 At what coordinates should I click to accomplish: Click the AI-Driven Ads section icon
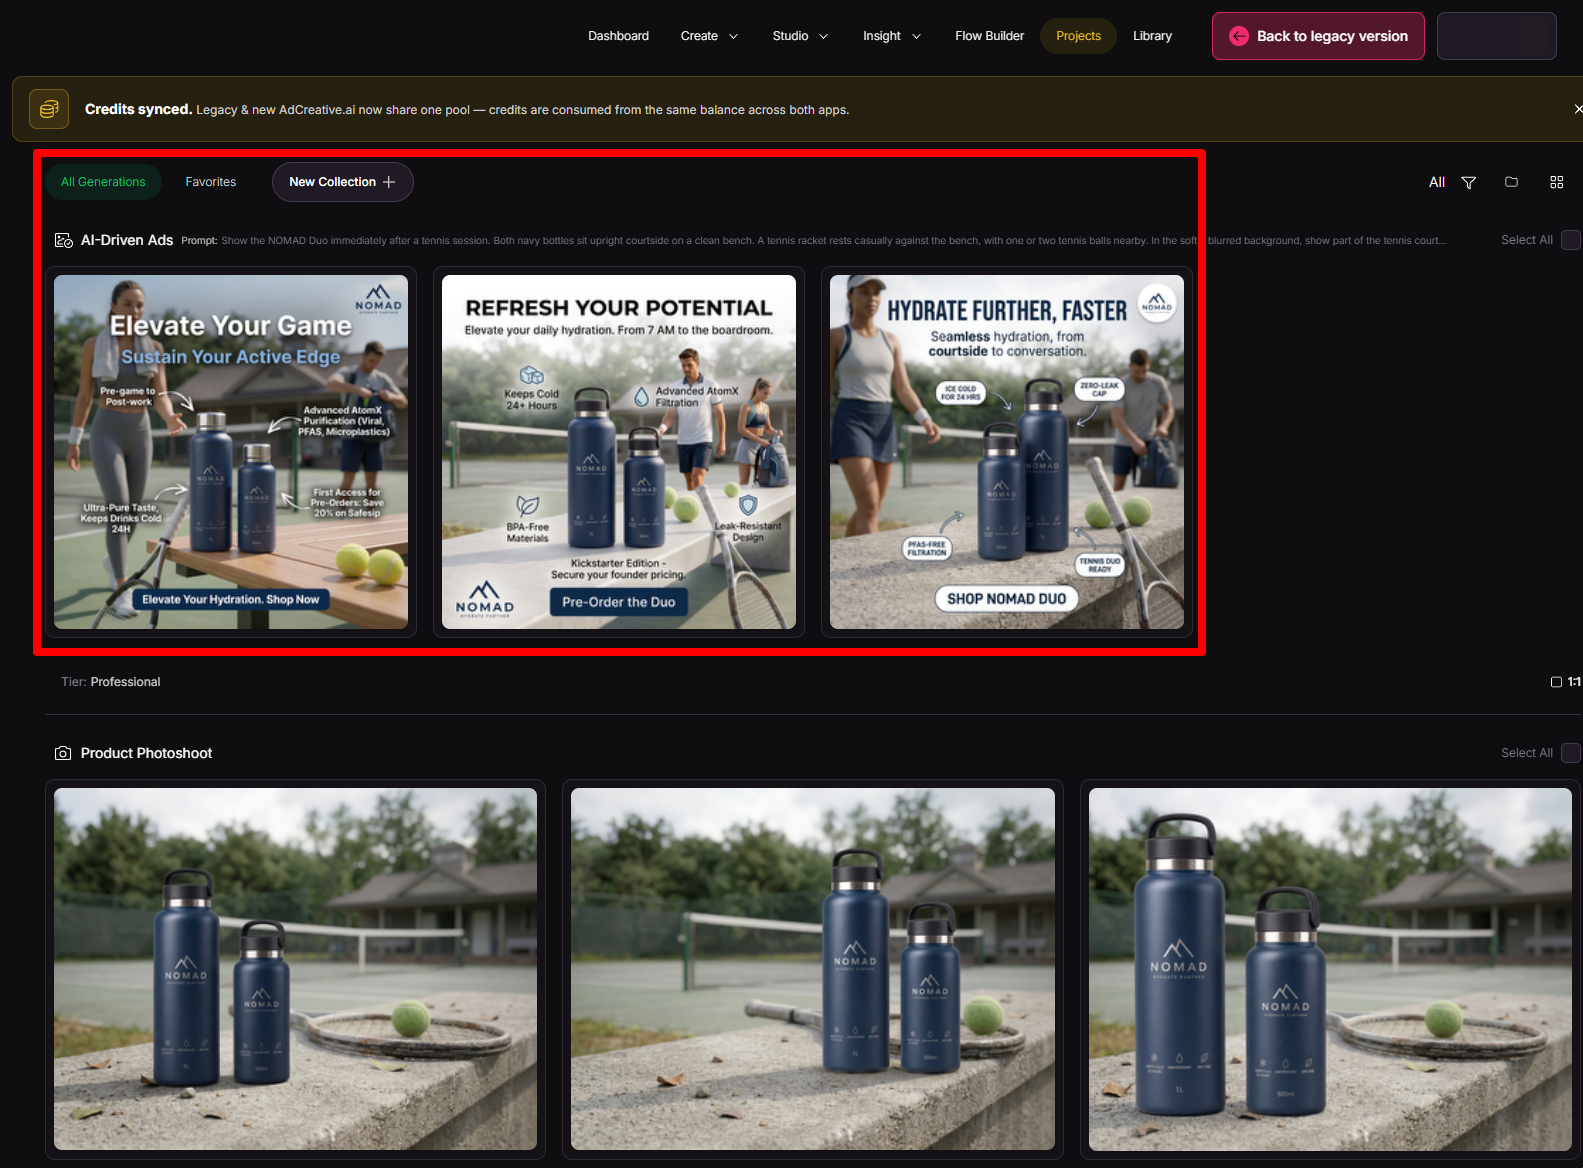[x=64, y=240]
